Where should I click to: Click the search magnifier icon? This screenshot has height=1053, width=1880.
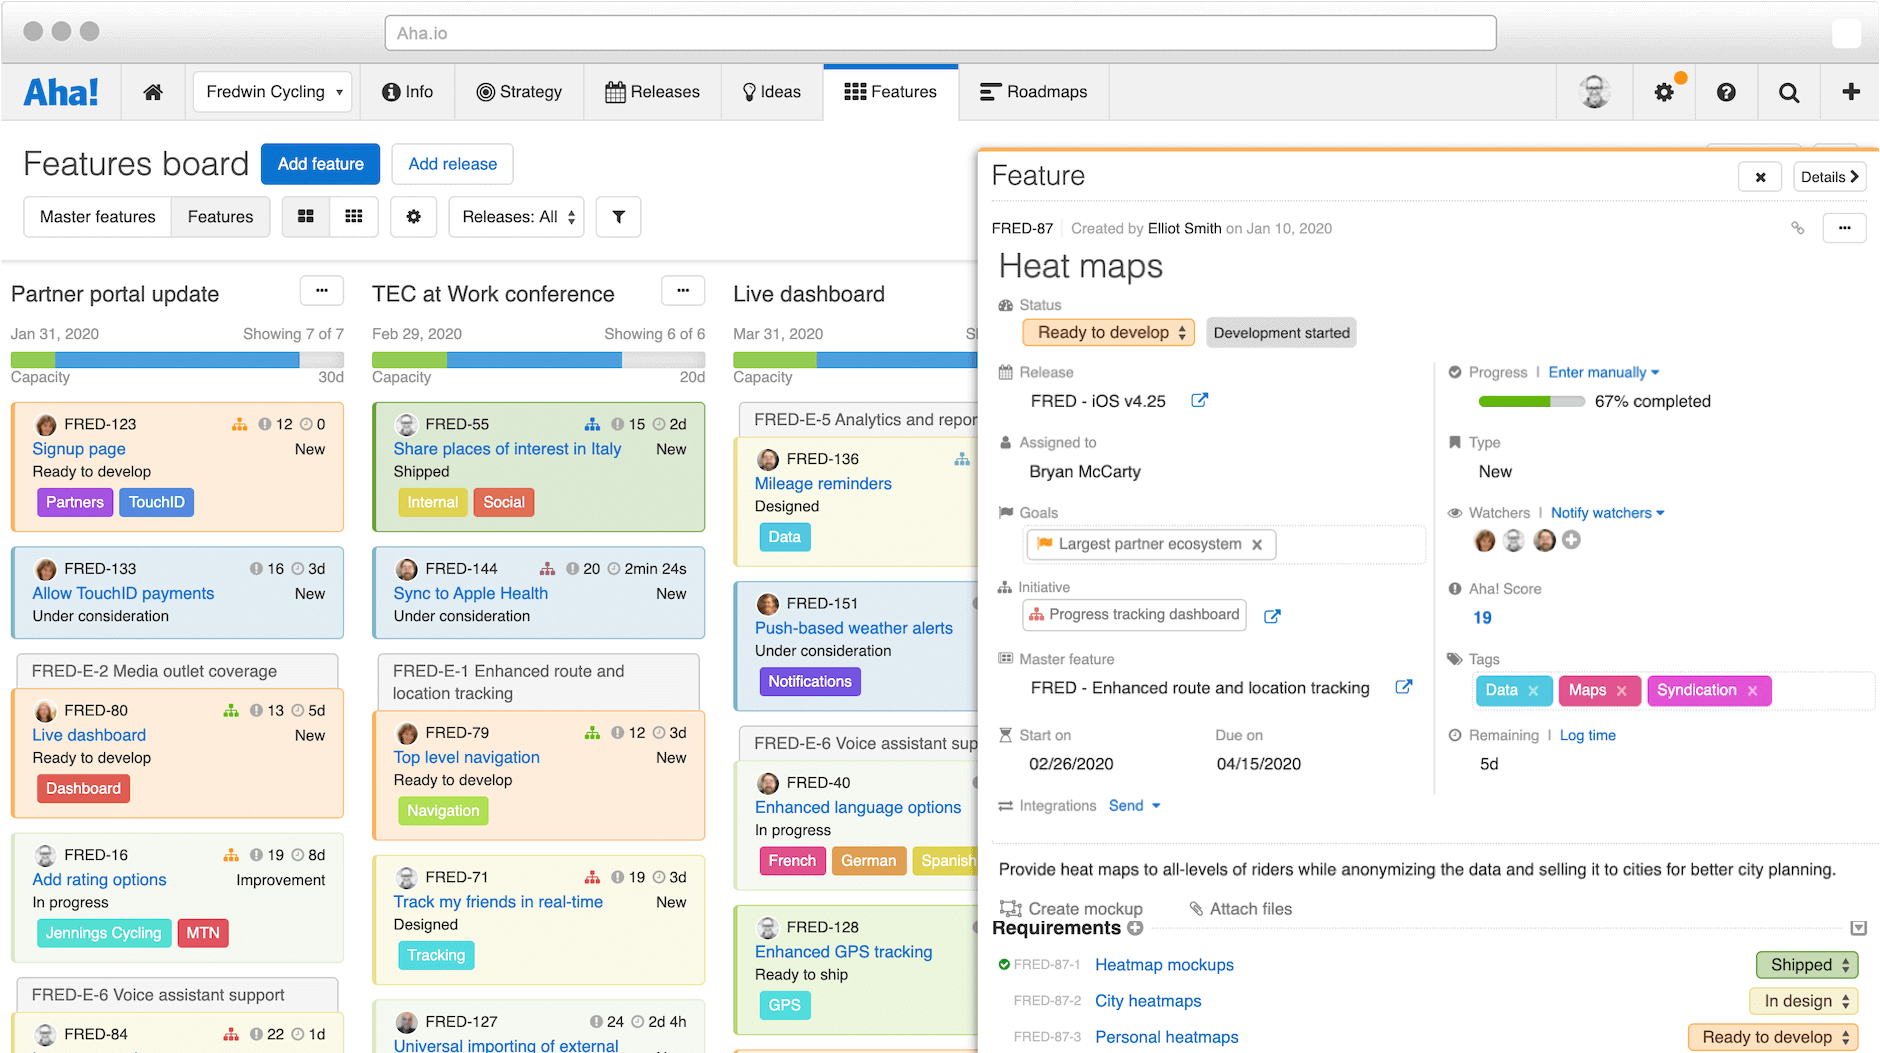tap(1789, 92)
